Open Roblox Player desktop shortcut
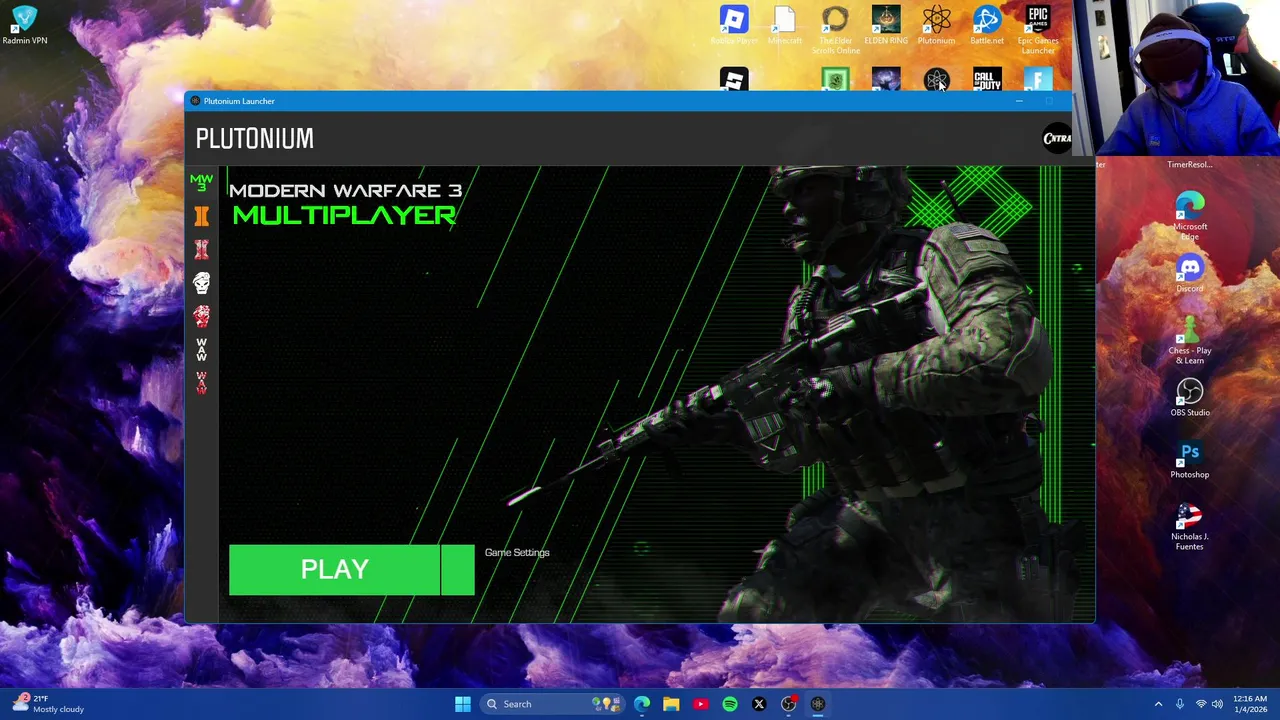1280x720 pixels. [x=734, y=26]
